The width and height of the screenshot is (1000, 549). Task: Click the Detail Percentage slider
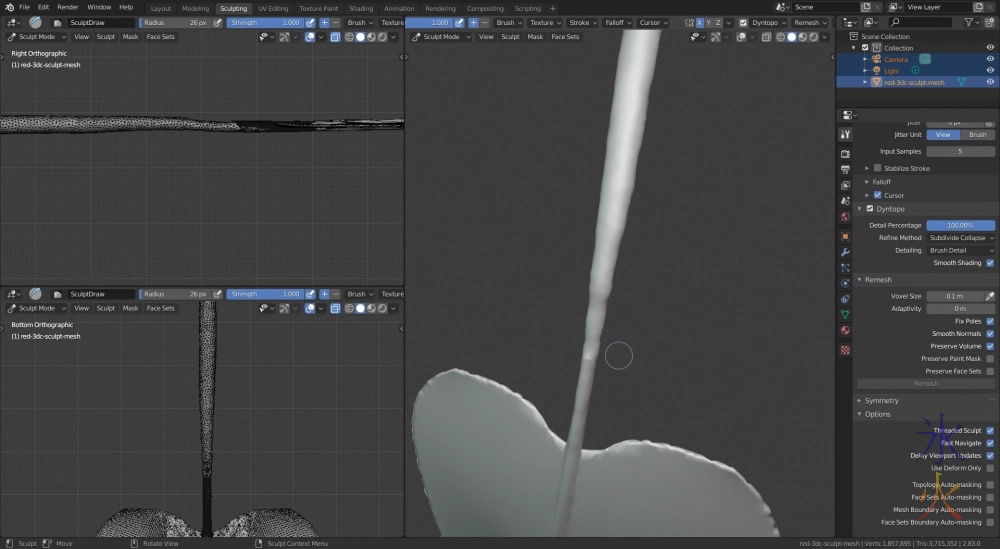click(960, 225)
